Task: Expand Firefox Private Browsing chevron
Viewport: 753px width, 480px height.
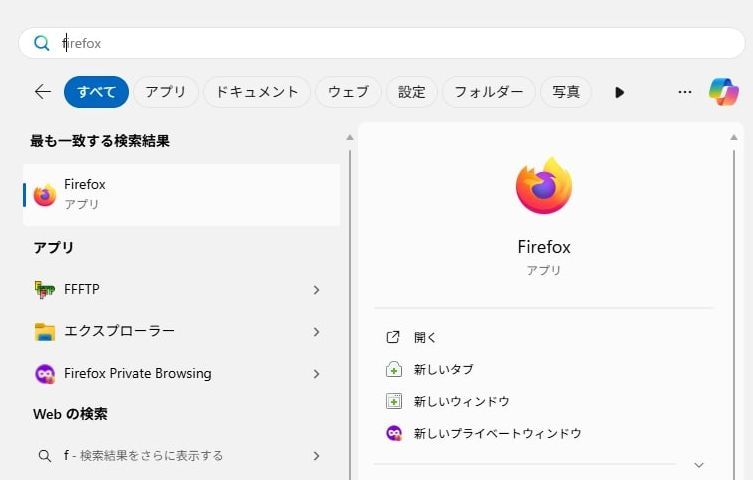Action: 316,374
